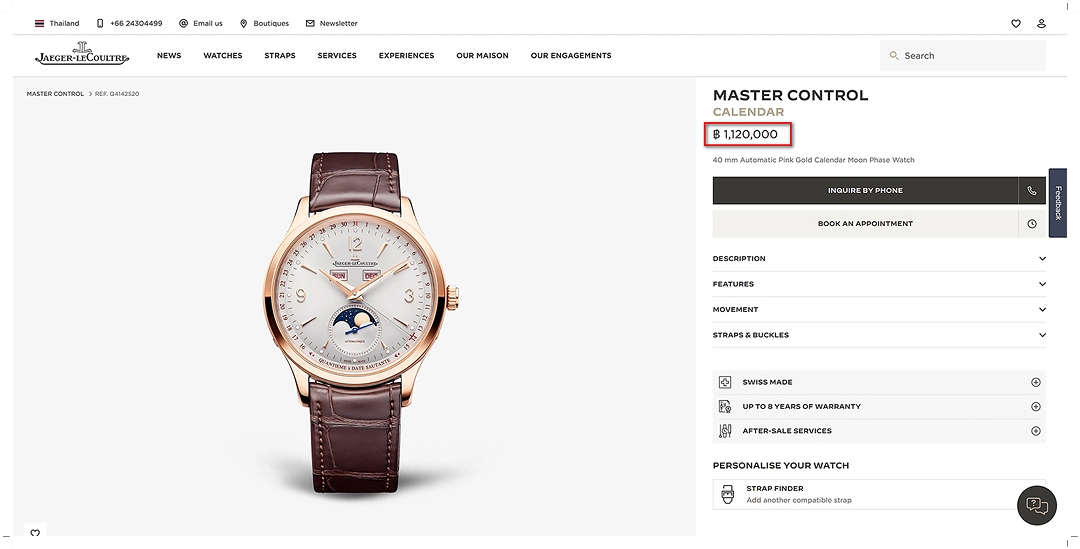
Task: Expand Swiss Made plus icon
Action: [x=1035, y=382]
